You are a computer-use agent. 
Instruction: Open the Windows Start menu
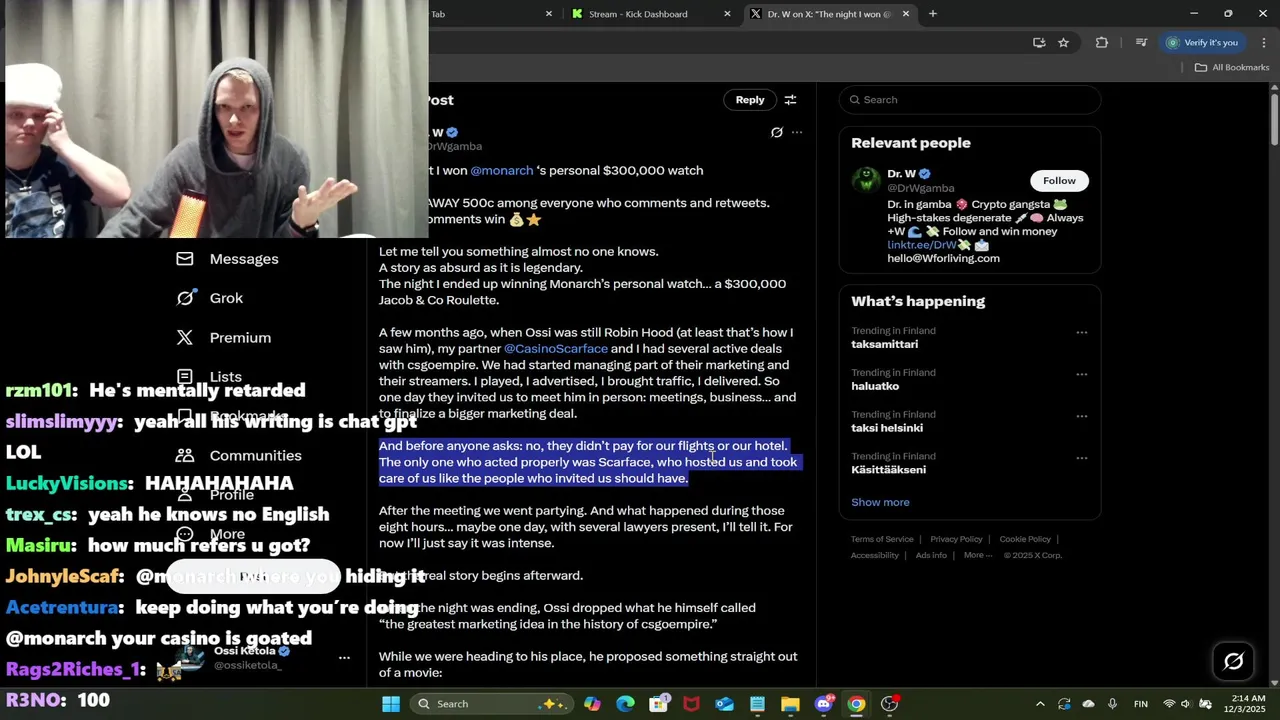pos(391,704)
